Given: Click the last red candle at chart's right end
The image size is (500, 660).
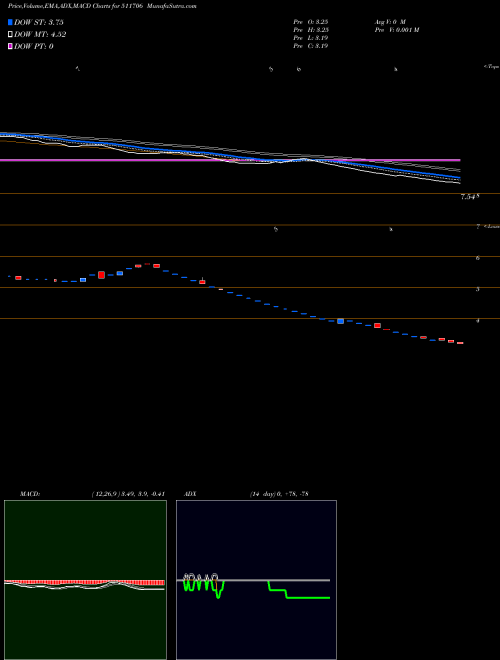Looking at the screenshot, I should tap(460, 343).
